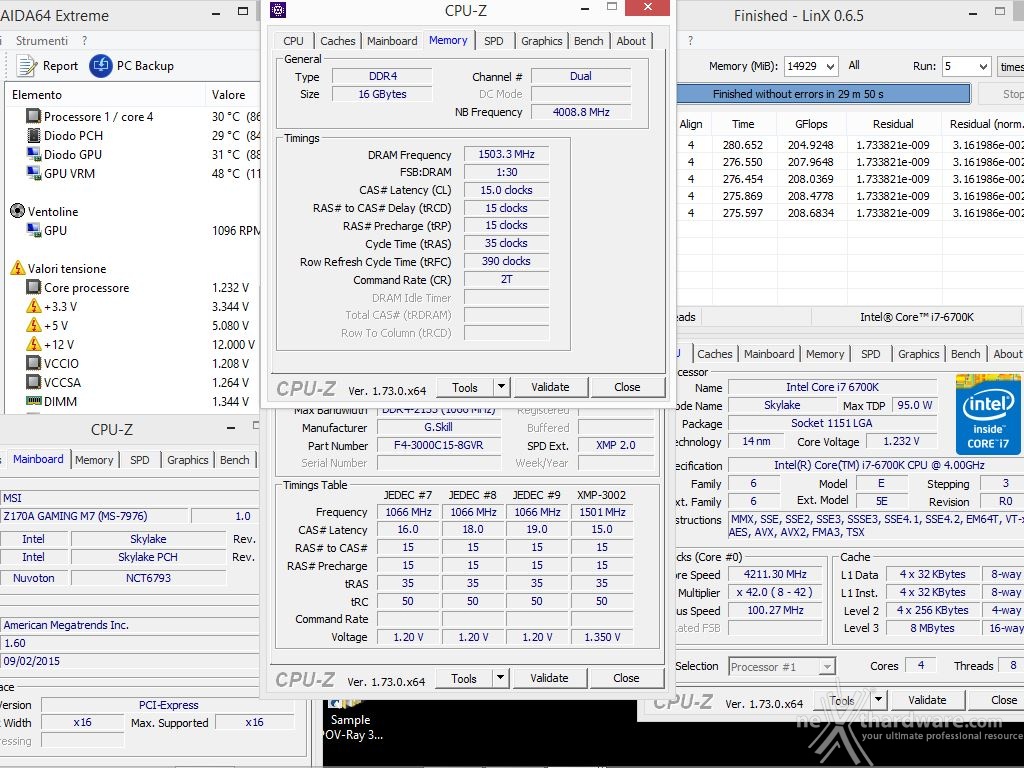Viewport: 1024px width, 768px height.
Task: Open the Run count dropdown in LinX
Action: point(967,66)
